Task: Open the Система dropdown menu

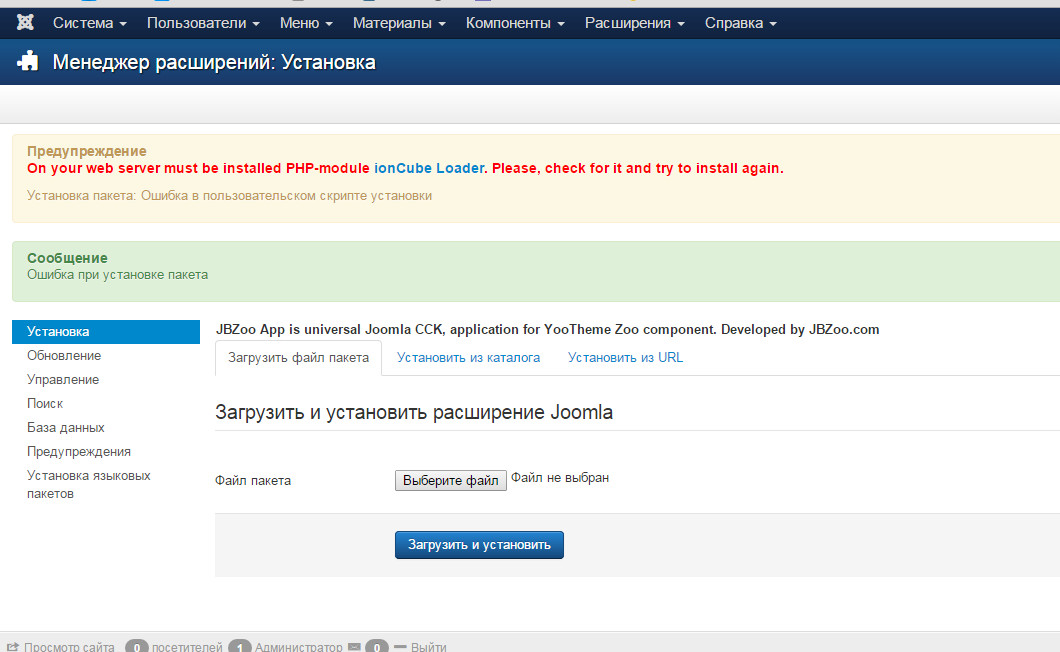Action: (x=89, y=22)
